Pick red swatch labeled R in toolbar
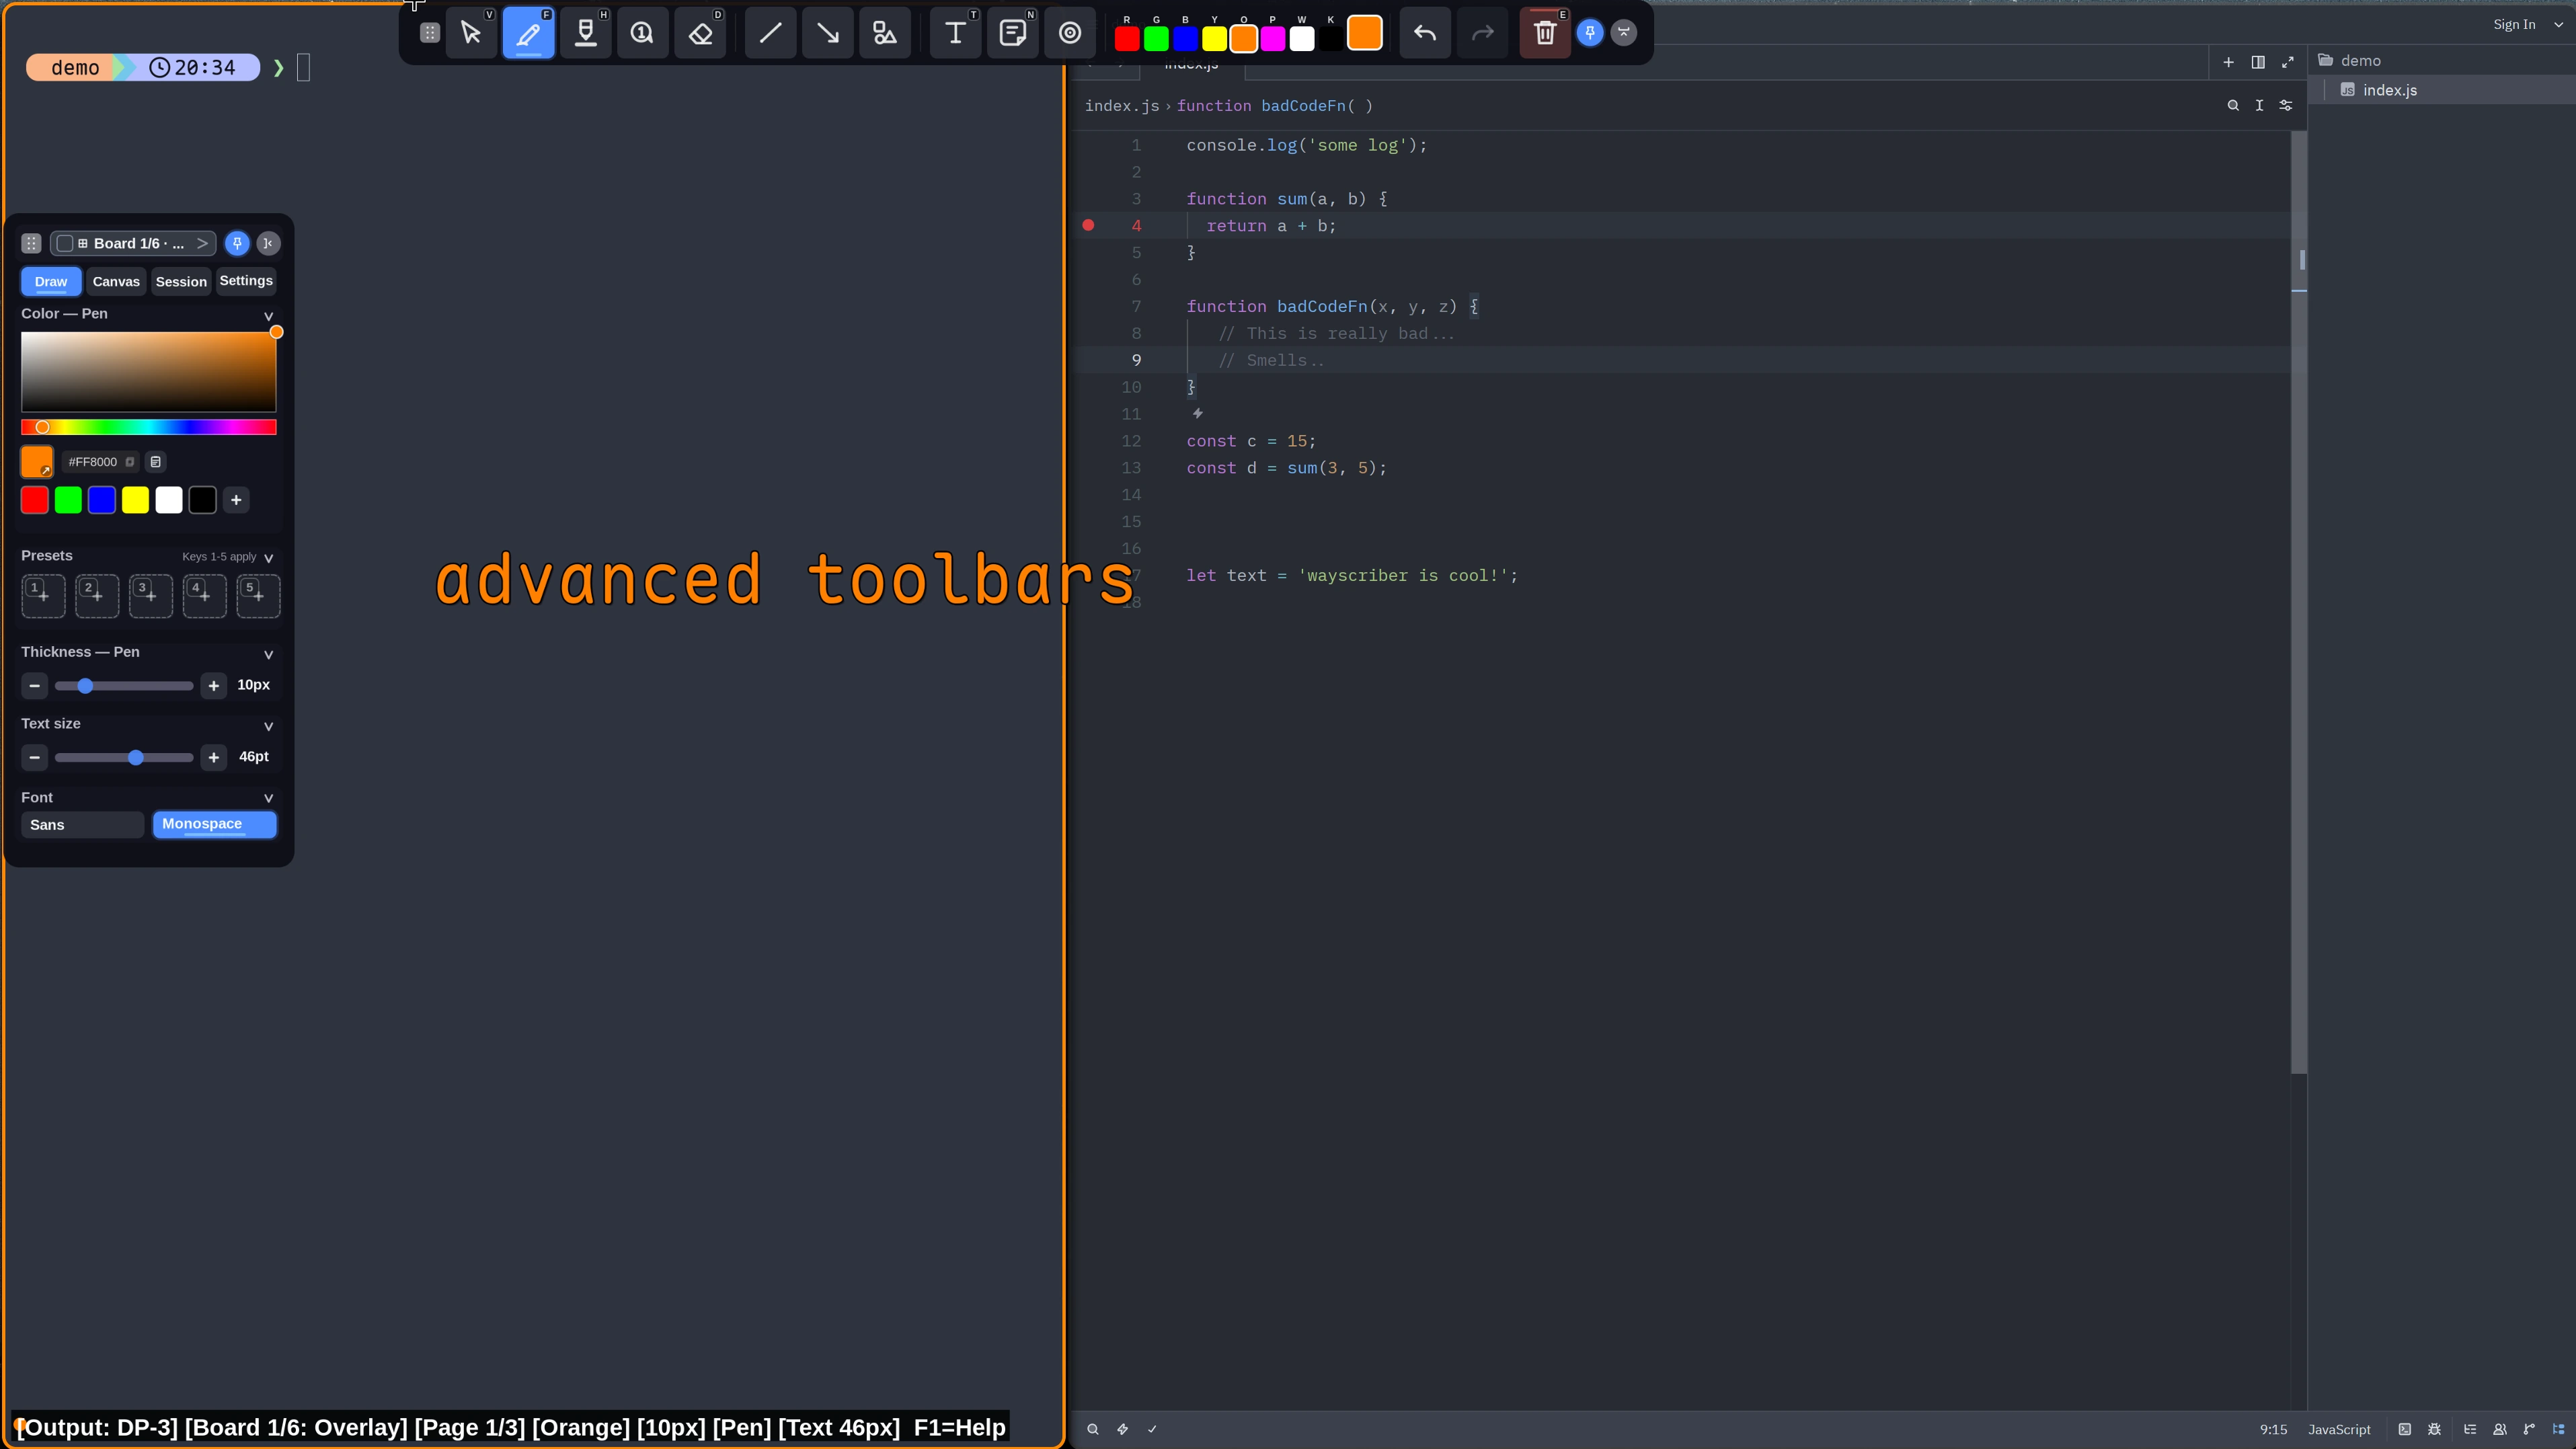The height and width of the screenshot is (1449, 2576). click(1127, 39)
